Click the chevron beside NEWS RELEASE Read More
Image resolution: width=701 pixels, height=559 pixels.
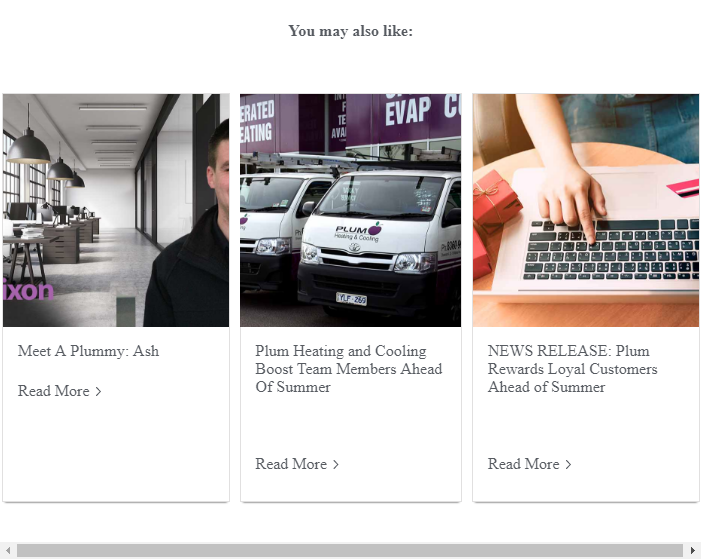pos(568,465)
